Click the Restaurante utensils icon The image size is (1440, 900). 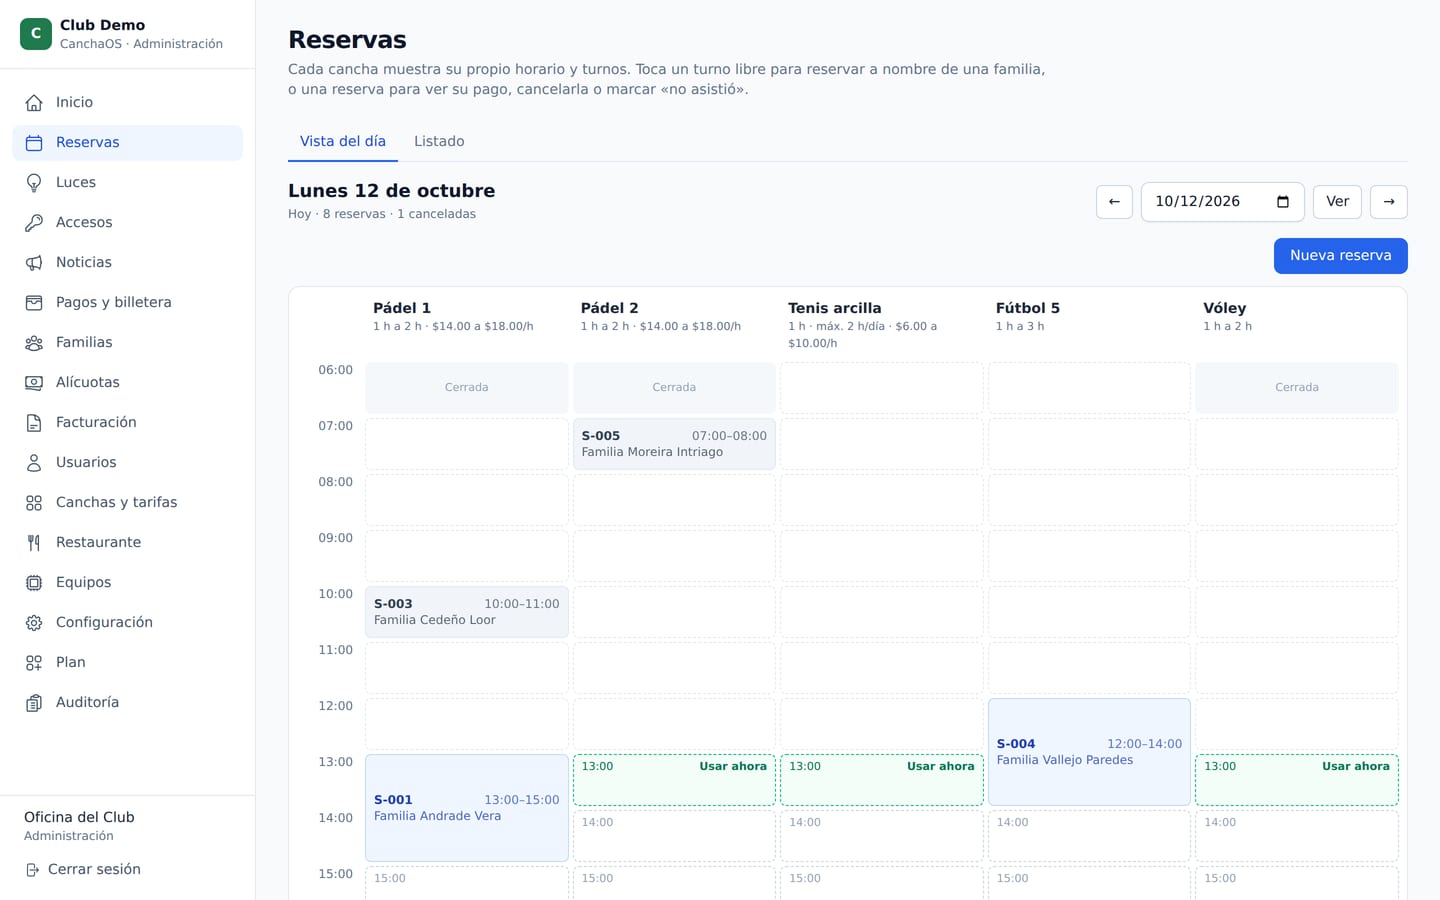[x=34, y=542]
